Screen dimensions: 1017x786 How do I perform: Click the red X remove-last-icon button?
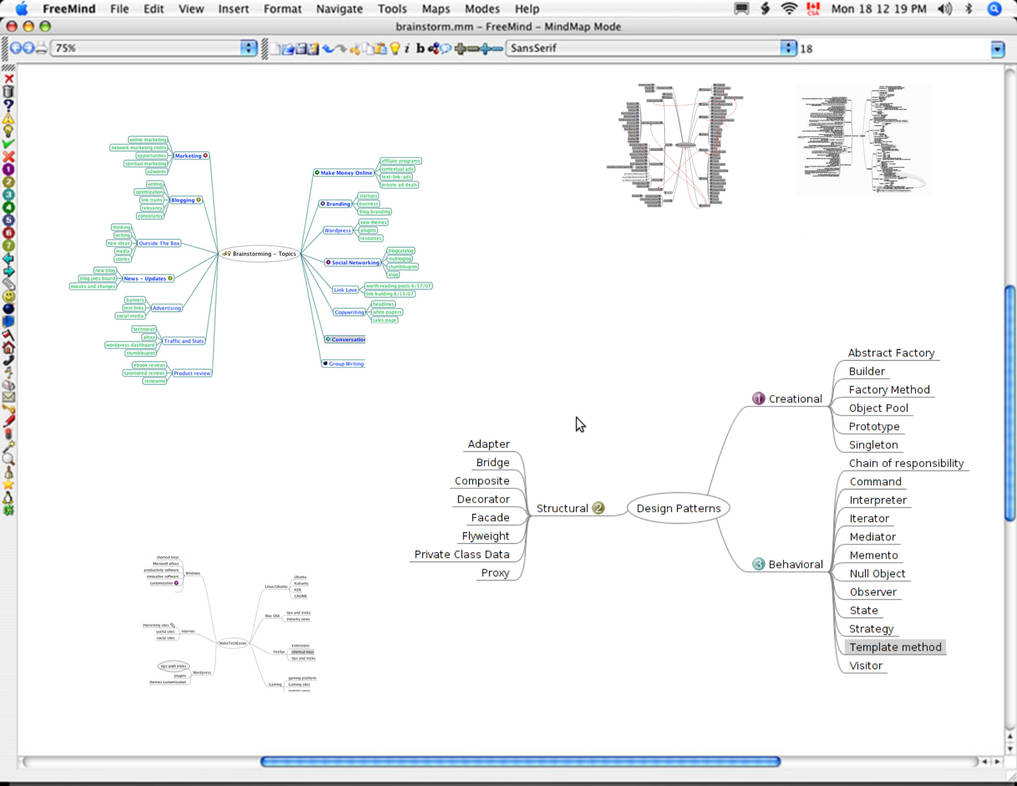[8, 79]
